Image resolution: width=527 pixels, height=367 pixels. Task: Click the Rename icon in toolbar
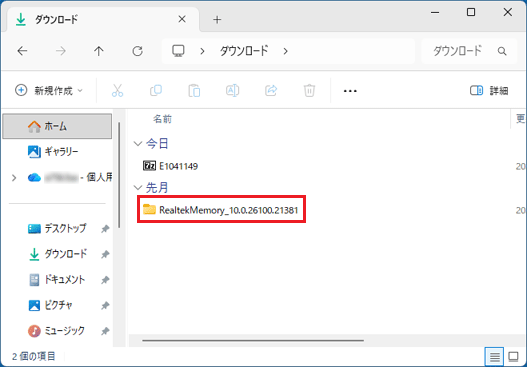click(233, 91)
